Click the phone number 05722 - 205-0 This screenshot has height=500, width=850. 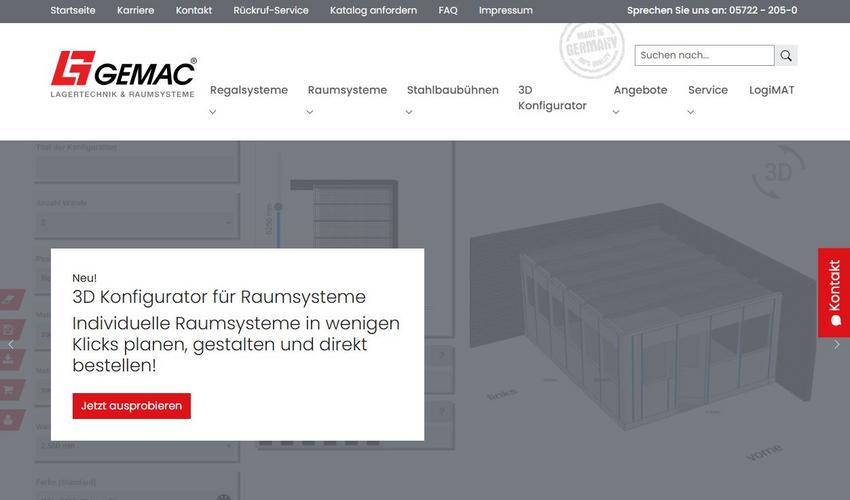point(763,10)
